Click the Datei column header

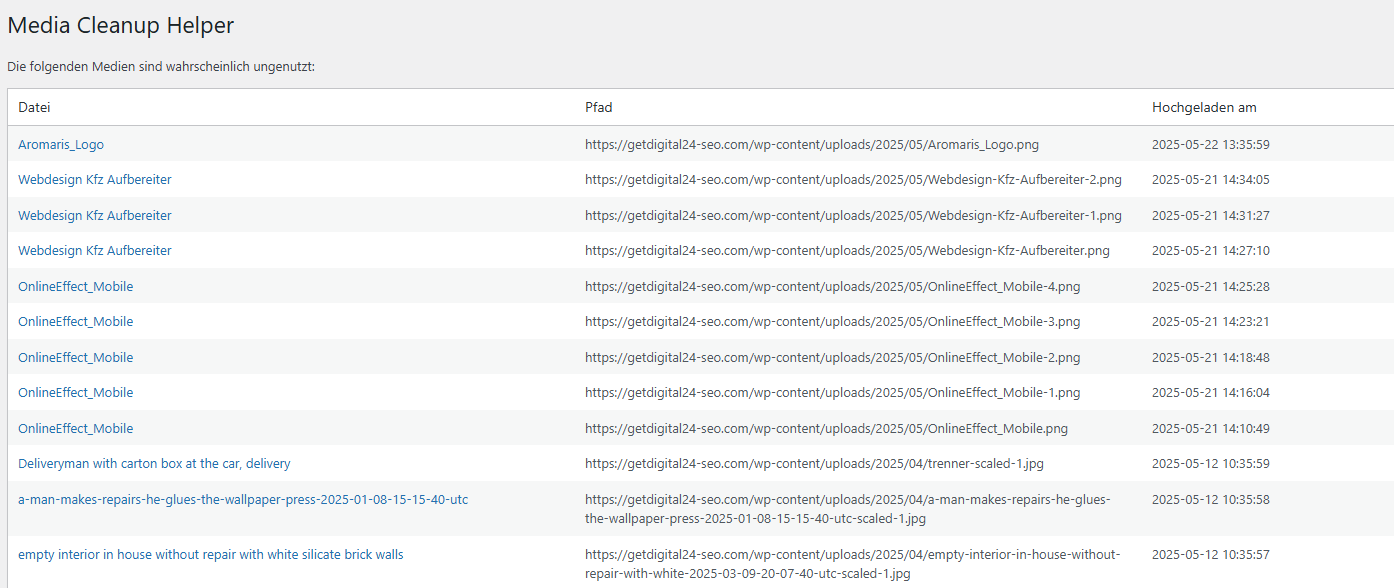[x=34, y=107]
